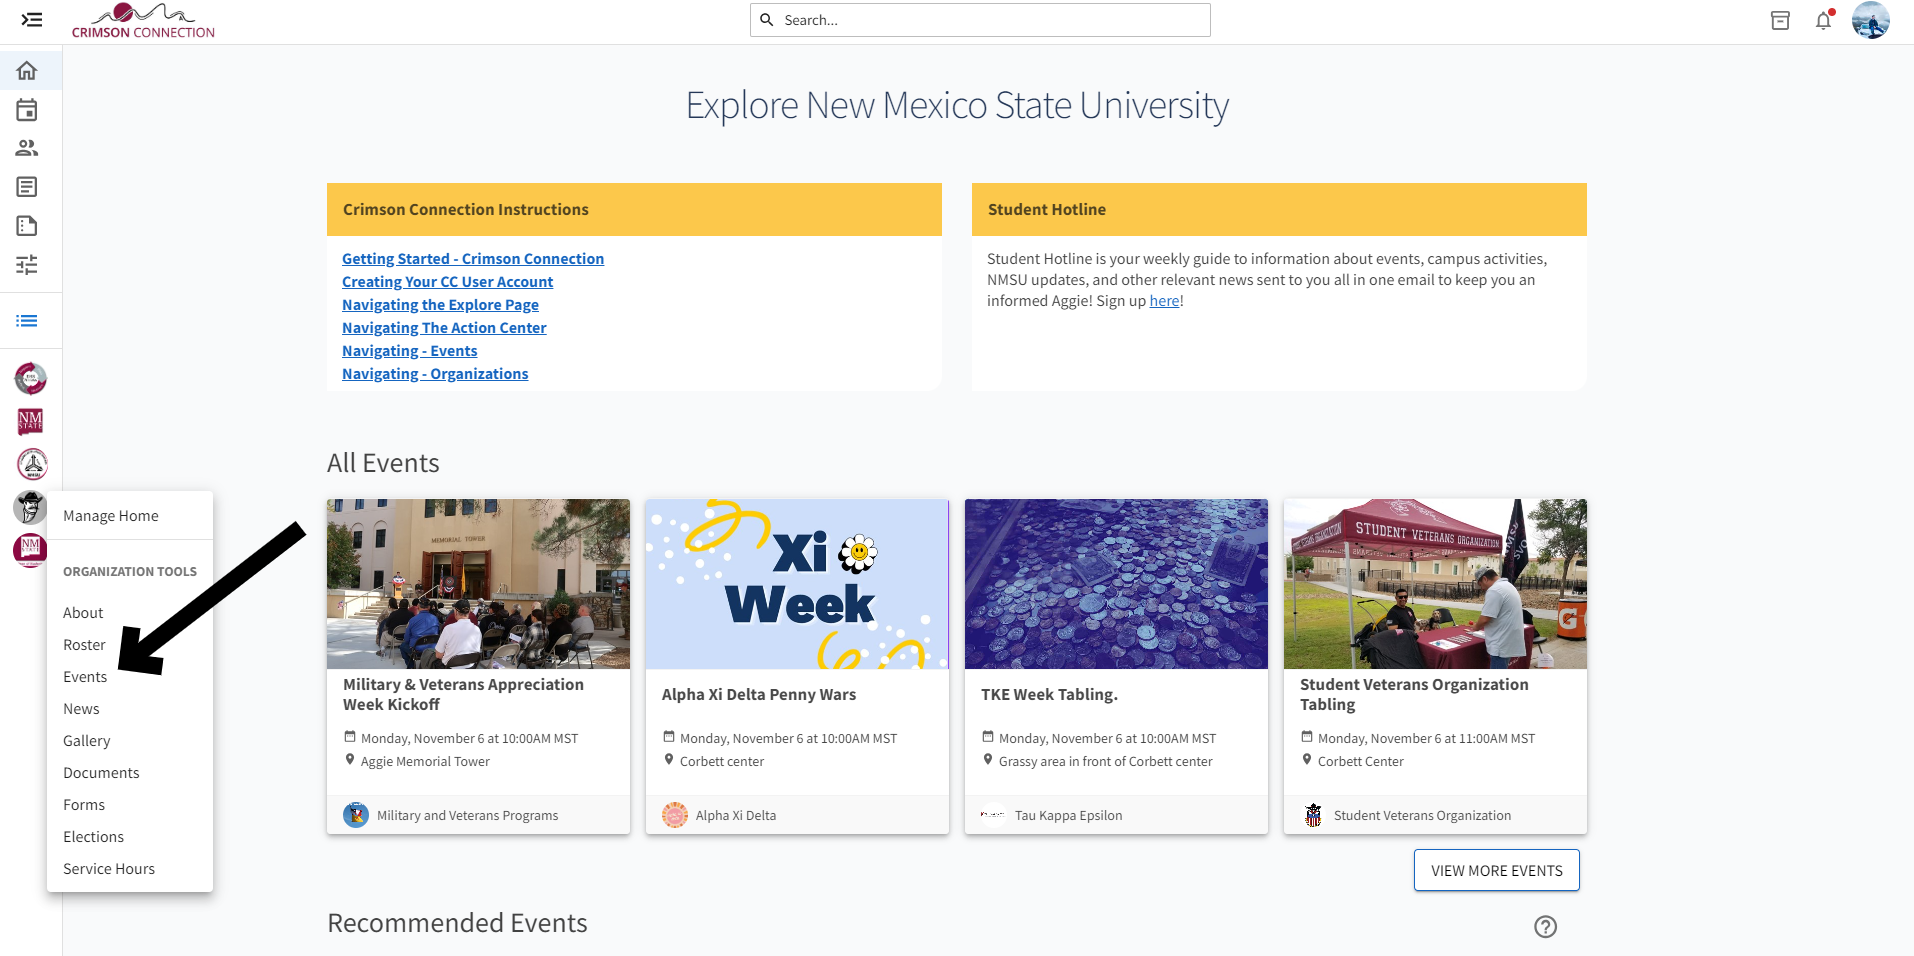
Task: Click the Organizations people icon in sidebar
Action: click(27, 147)
